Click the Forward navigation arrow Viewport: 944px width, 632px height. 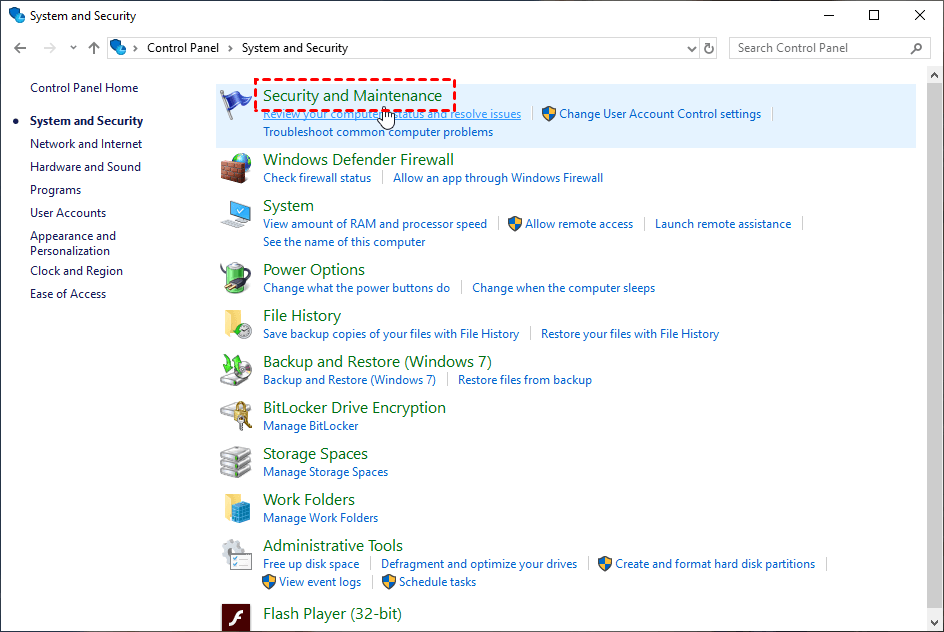[49, 48]
